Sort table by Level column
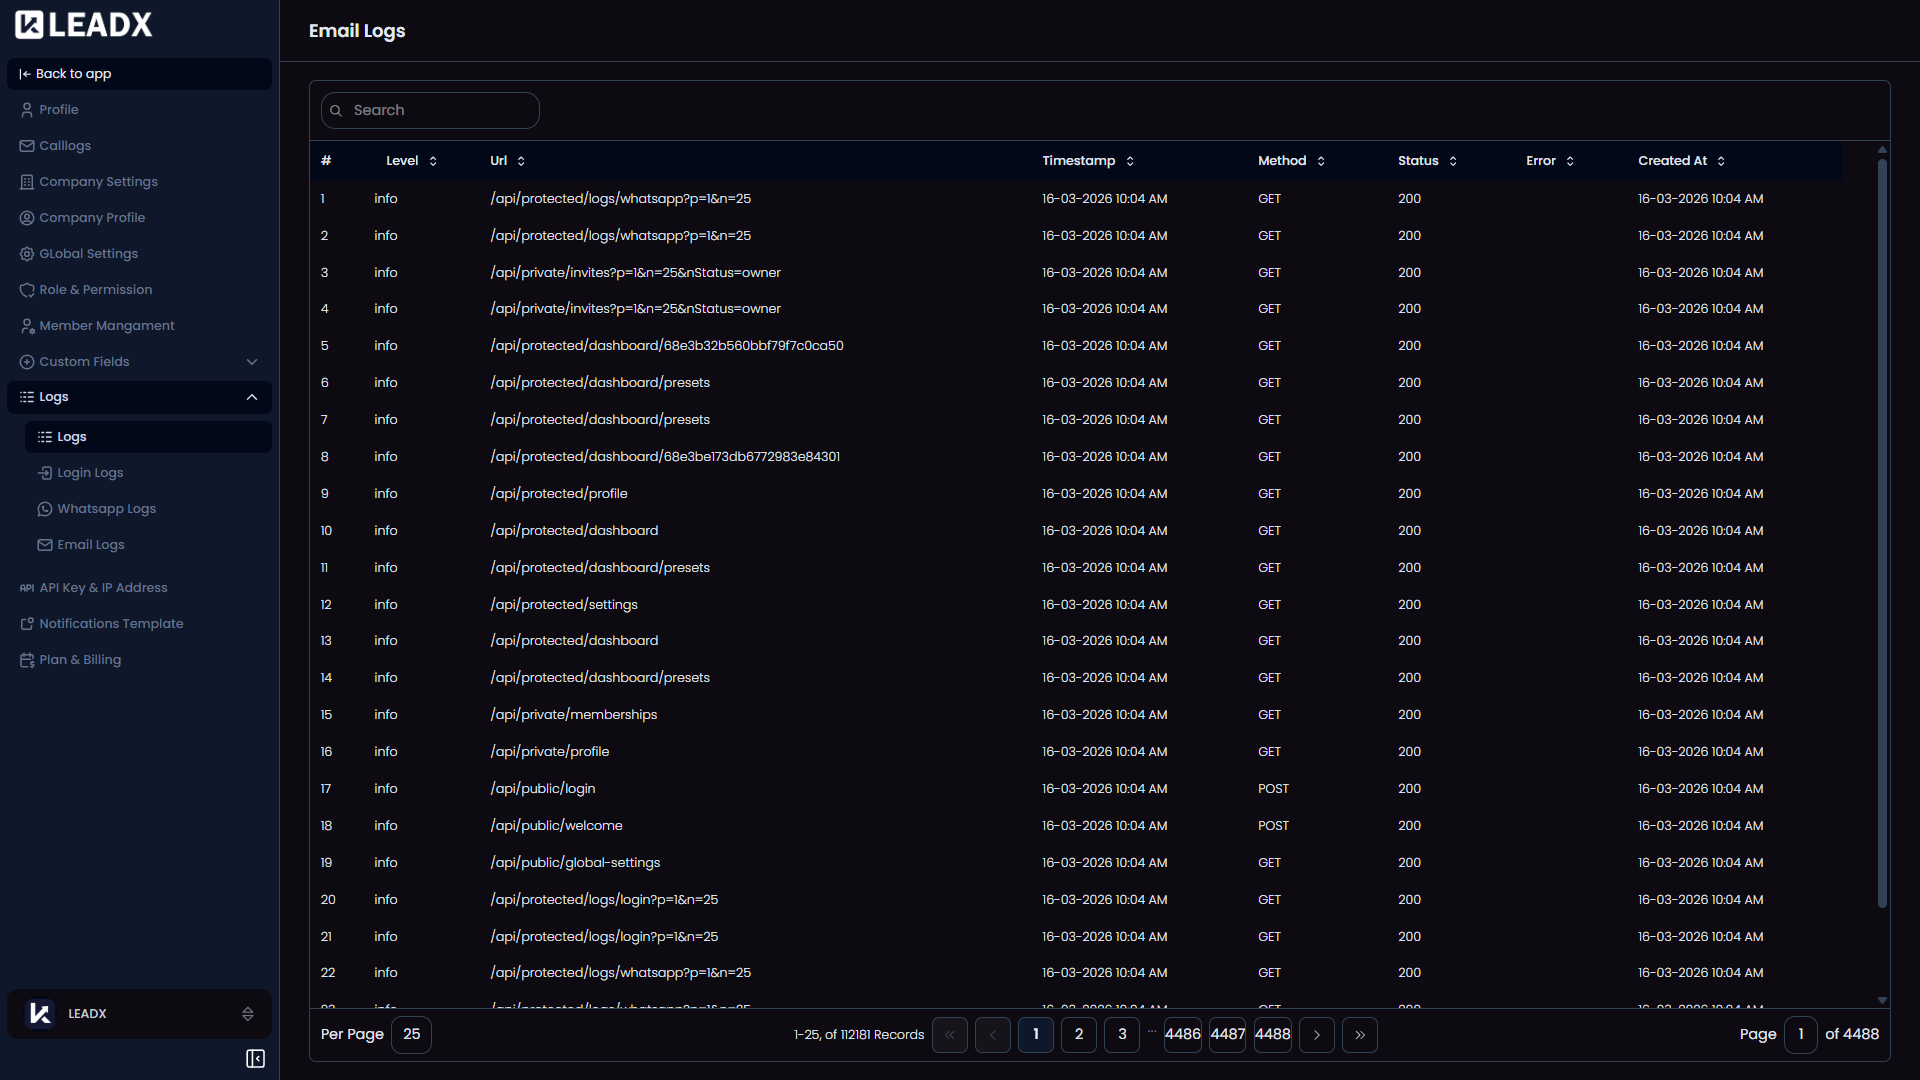This screenshot has height=1080, width=1920. coord(432,161)
